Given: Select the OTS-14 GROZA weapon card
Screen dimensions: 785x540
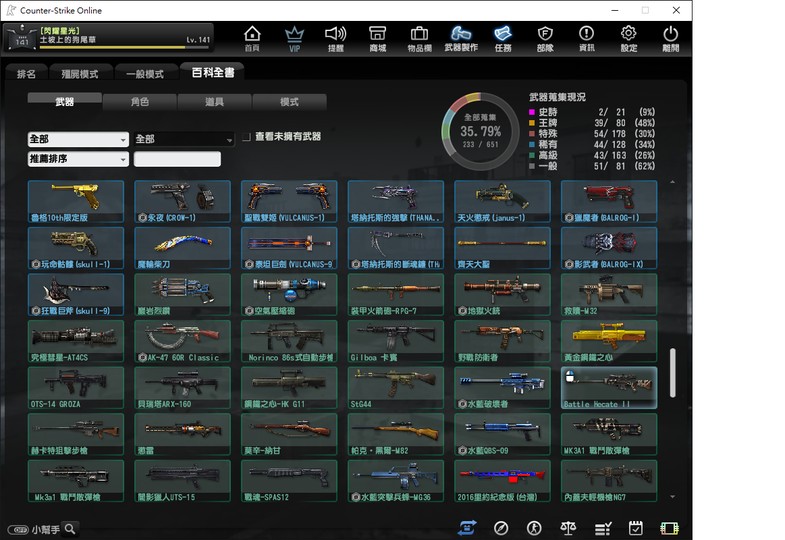Looking at the screenshot, I should click(x=76, y=388).
